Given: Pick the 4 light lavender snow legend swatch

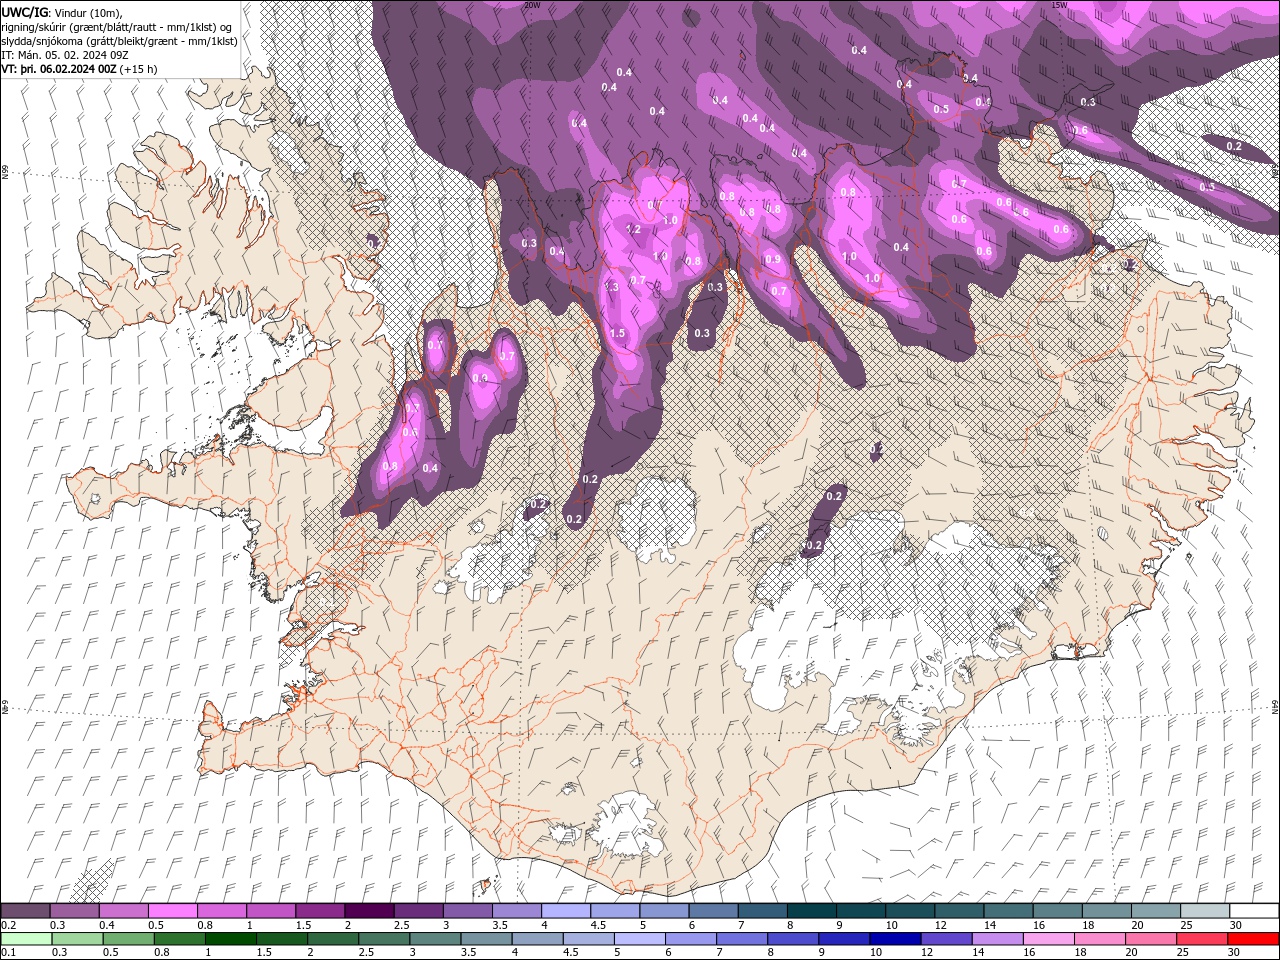Looking at the screenshot, I should (x=566, y=911).
